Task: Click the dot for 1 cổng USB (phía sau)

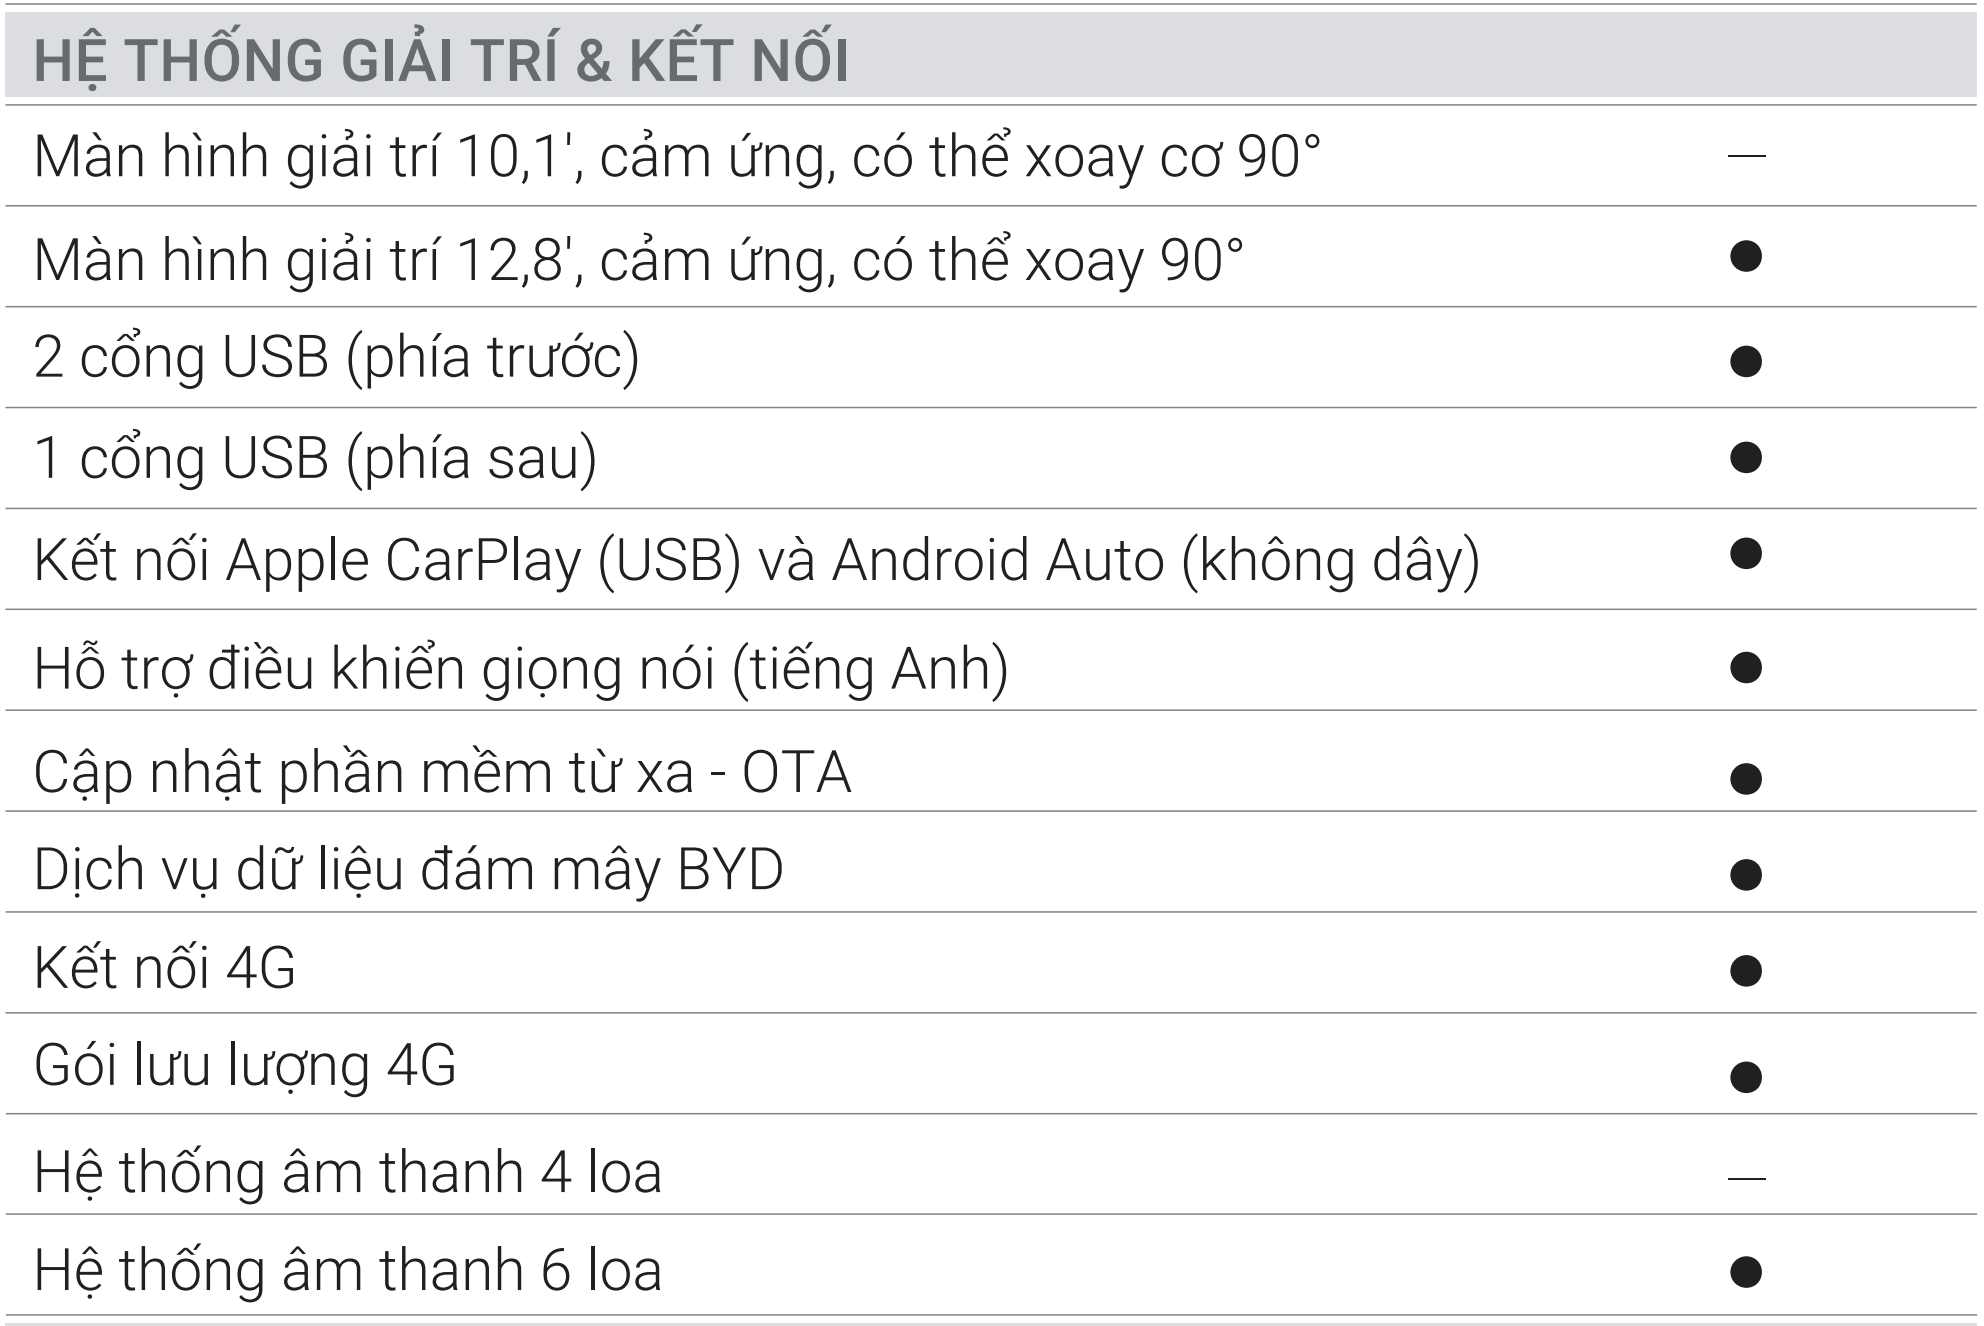Action: click(x=1745, y=457)
